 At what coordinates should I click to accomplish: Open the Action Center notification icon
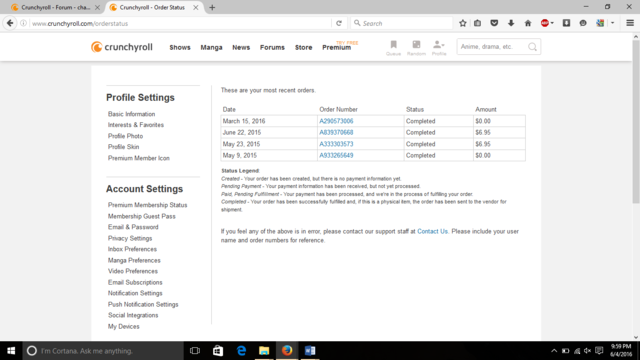(599, 351)
